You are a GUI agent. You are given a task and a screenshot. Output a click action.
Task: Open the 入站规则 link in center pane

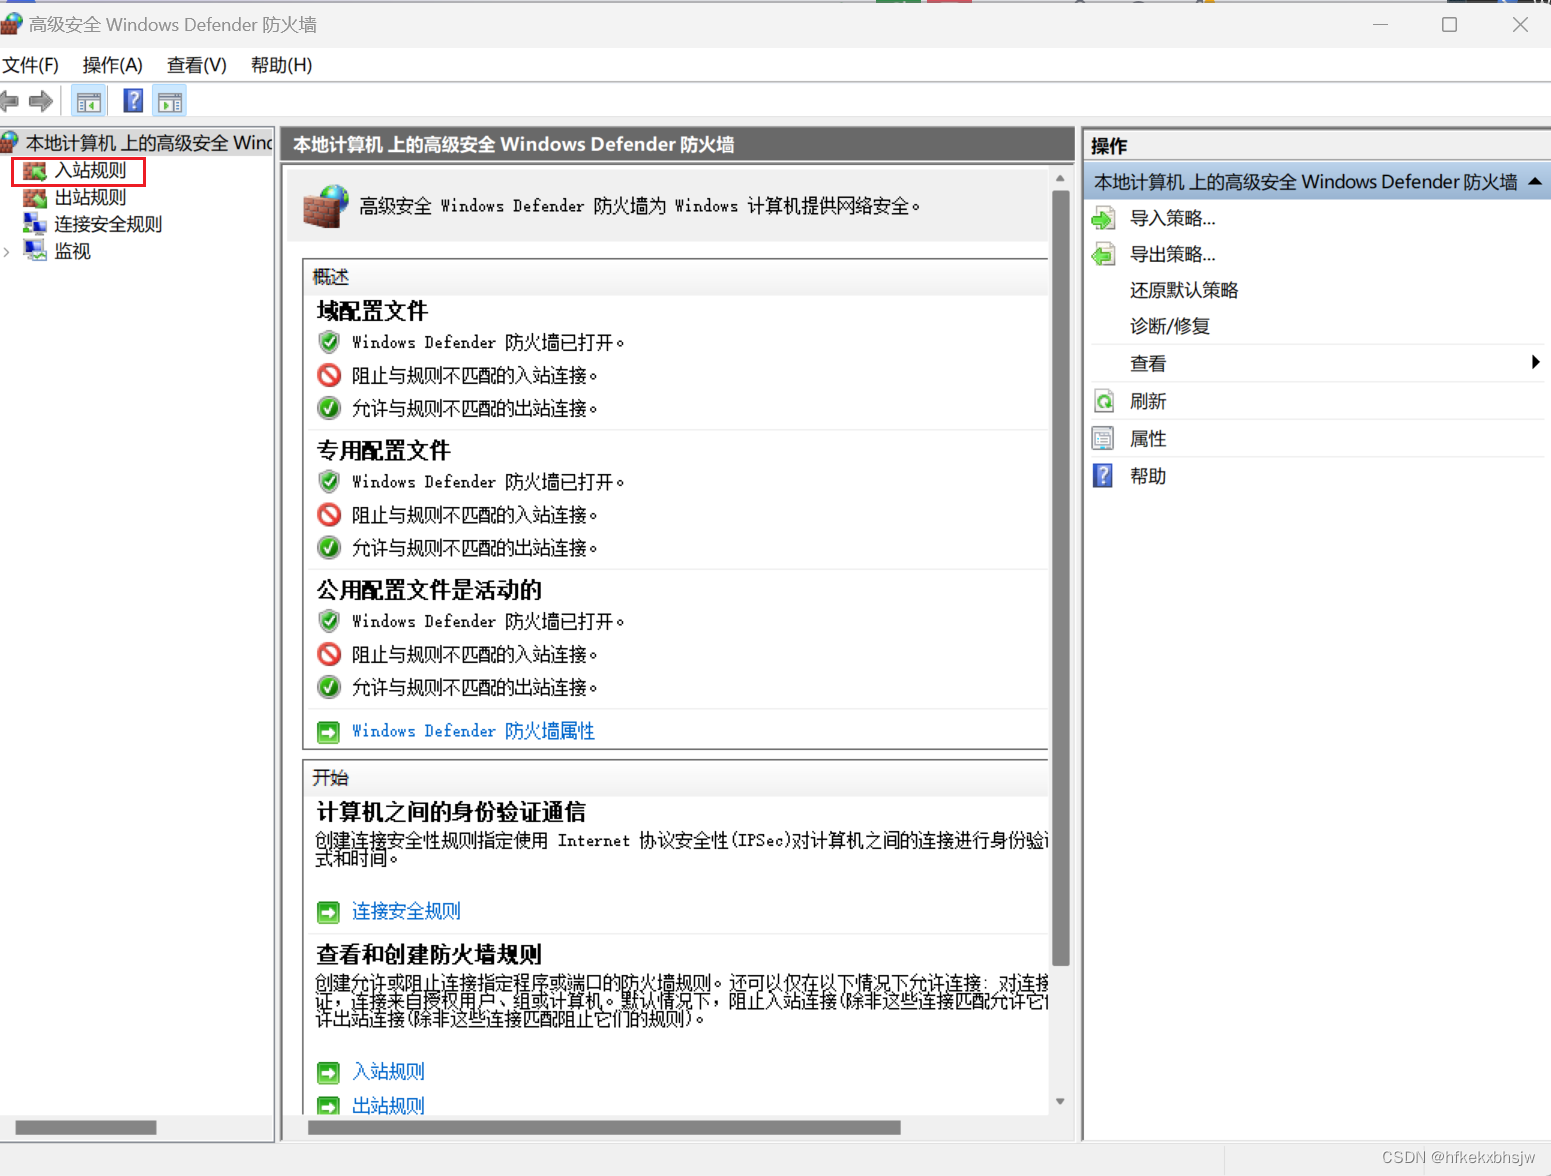point(388,1072)
